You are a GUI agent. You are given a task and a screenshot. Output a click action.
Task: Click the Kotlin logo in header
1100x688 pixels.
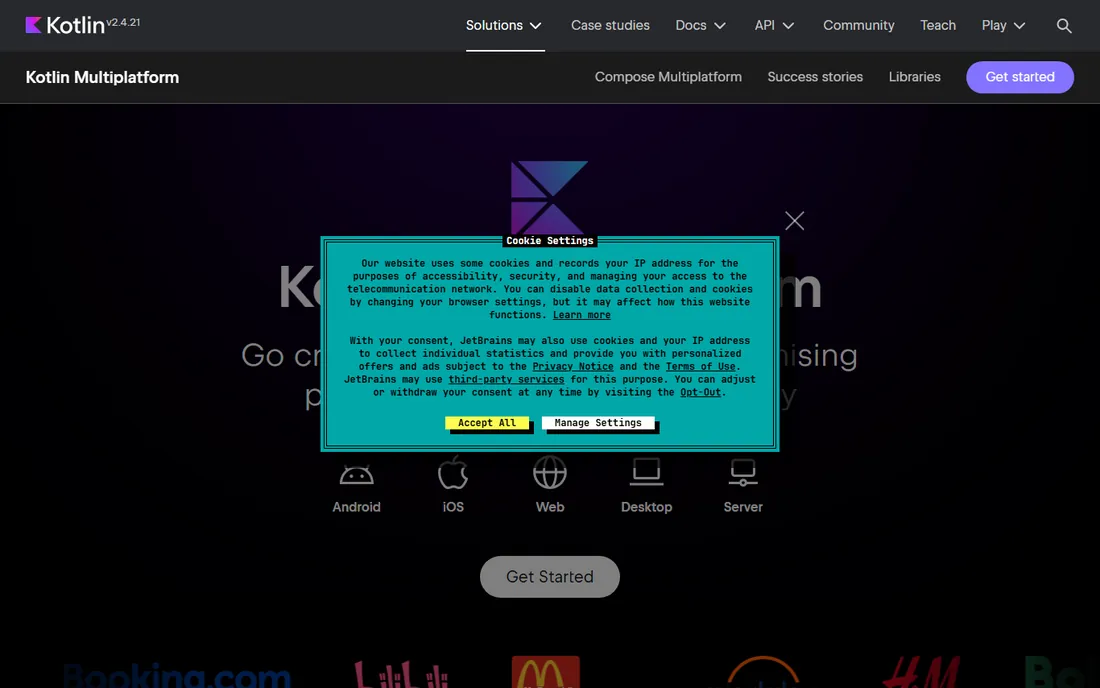(x=65, y=25)
